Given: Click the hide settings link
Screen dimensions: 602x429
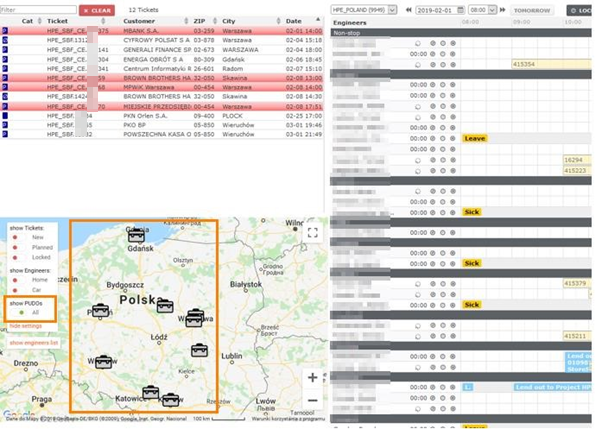Looking at the screenshot, I should 26,326.
